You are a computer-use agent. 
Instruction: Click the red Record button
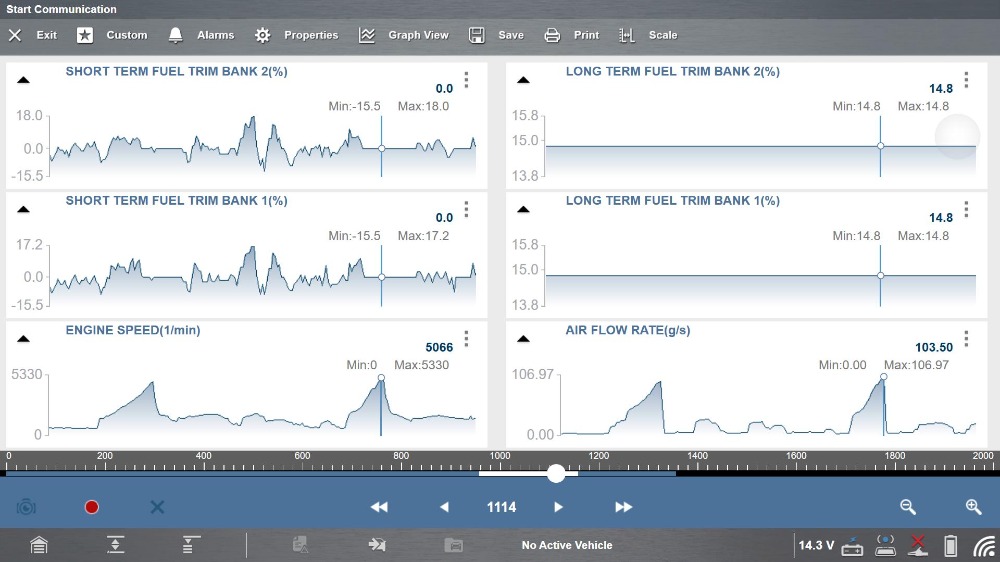point(92,507)
